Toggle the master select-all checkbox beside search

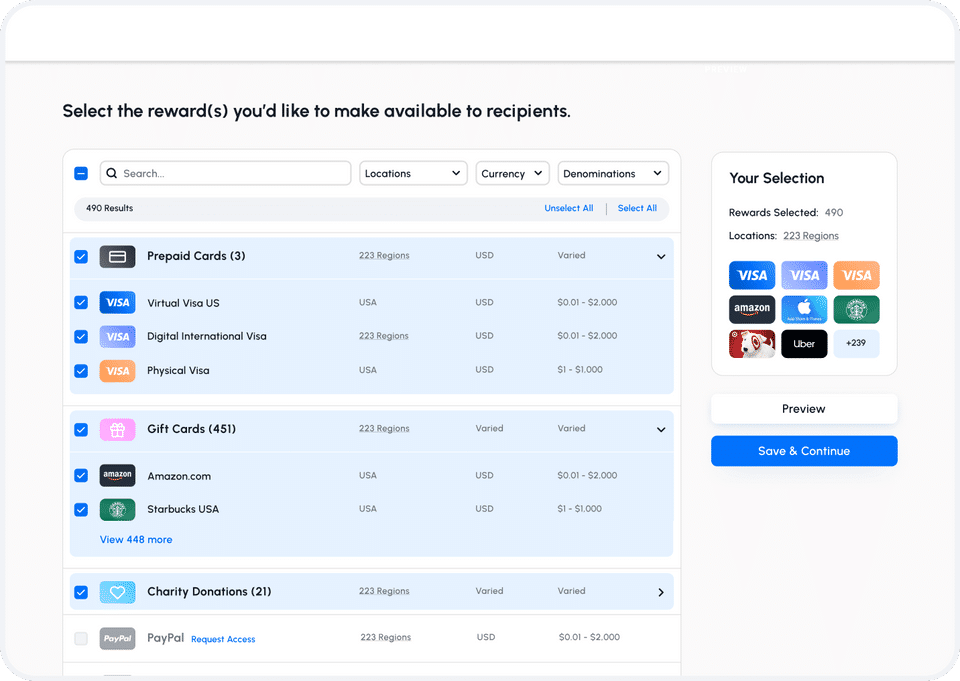tap(81, 173)
